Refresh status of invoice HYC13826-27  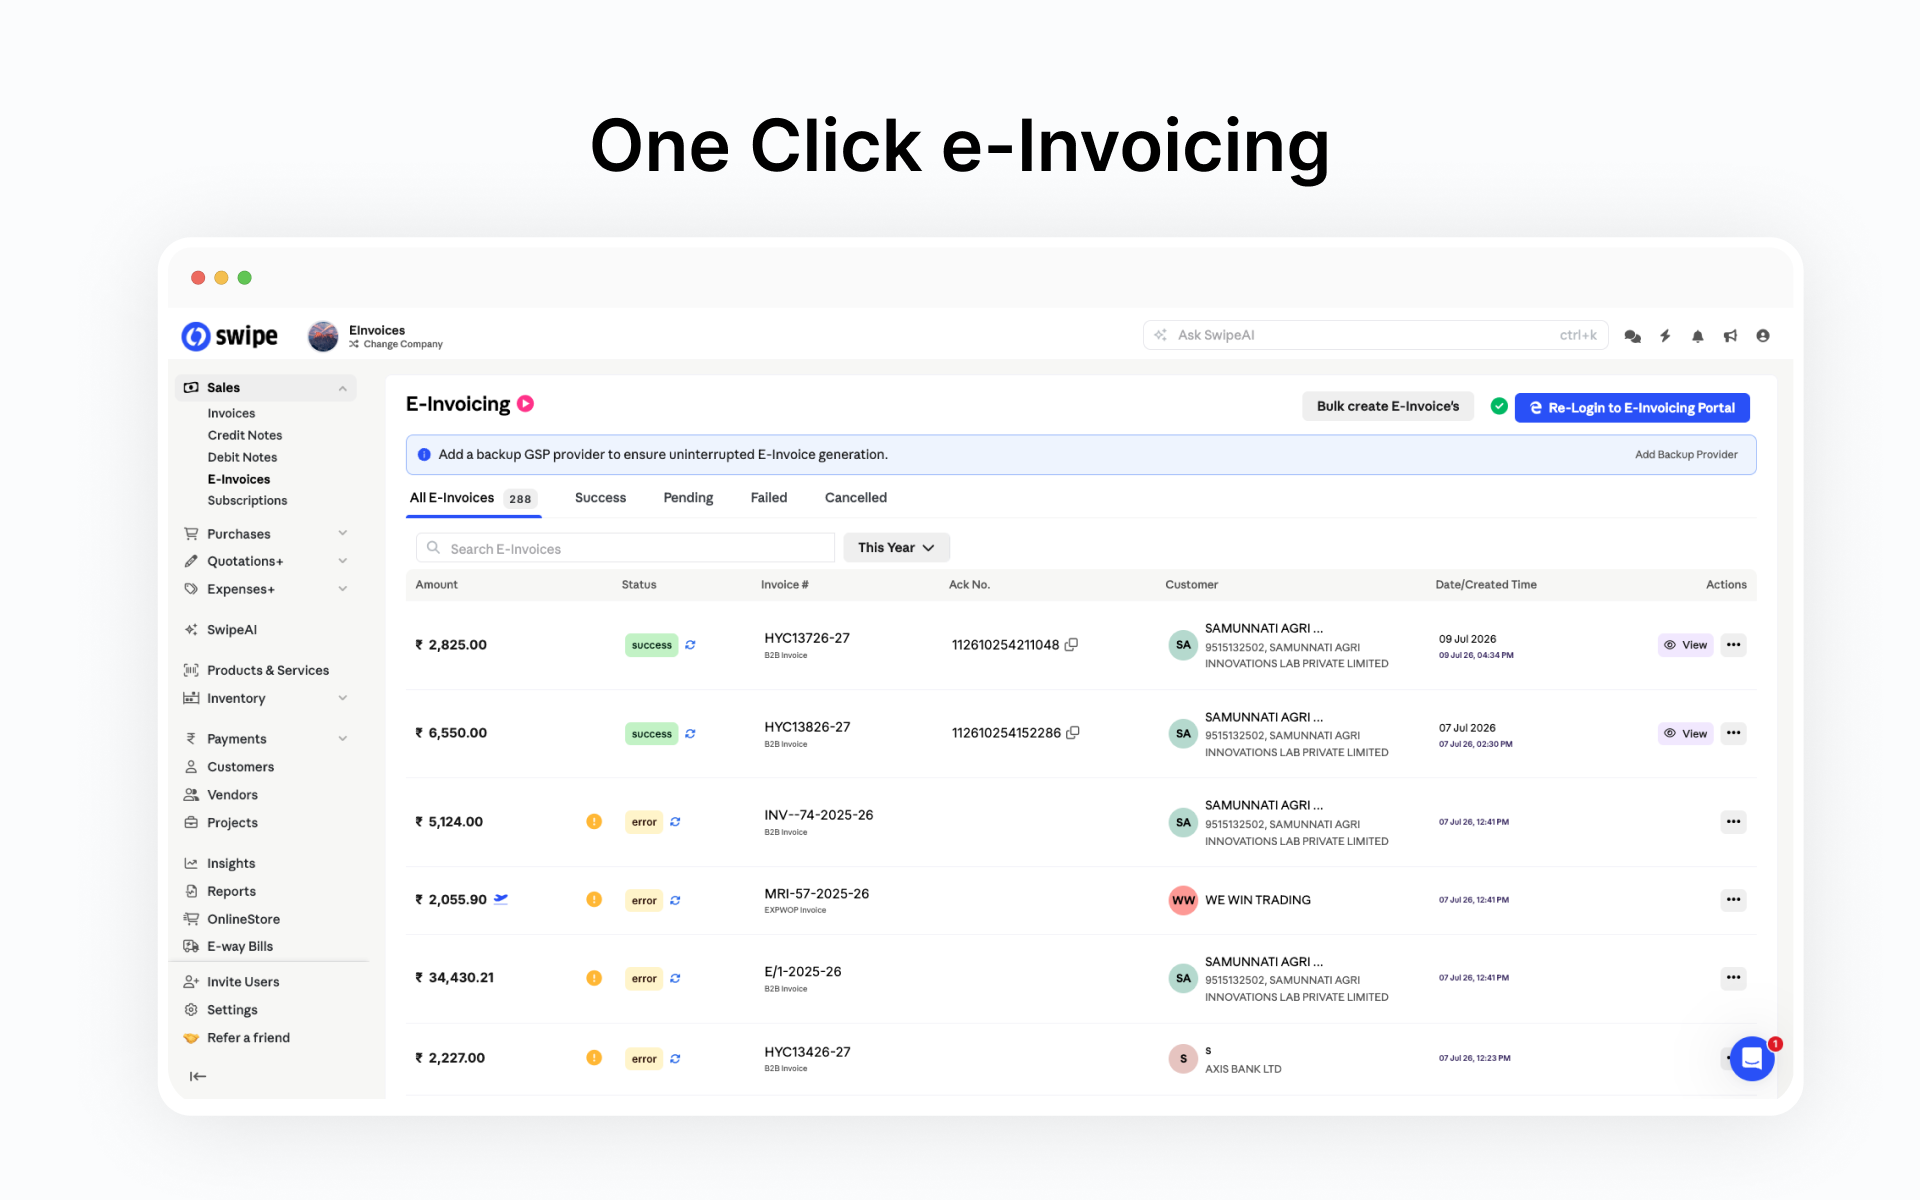click(690, 734)
